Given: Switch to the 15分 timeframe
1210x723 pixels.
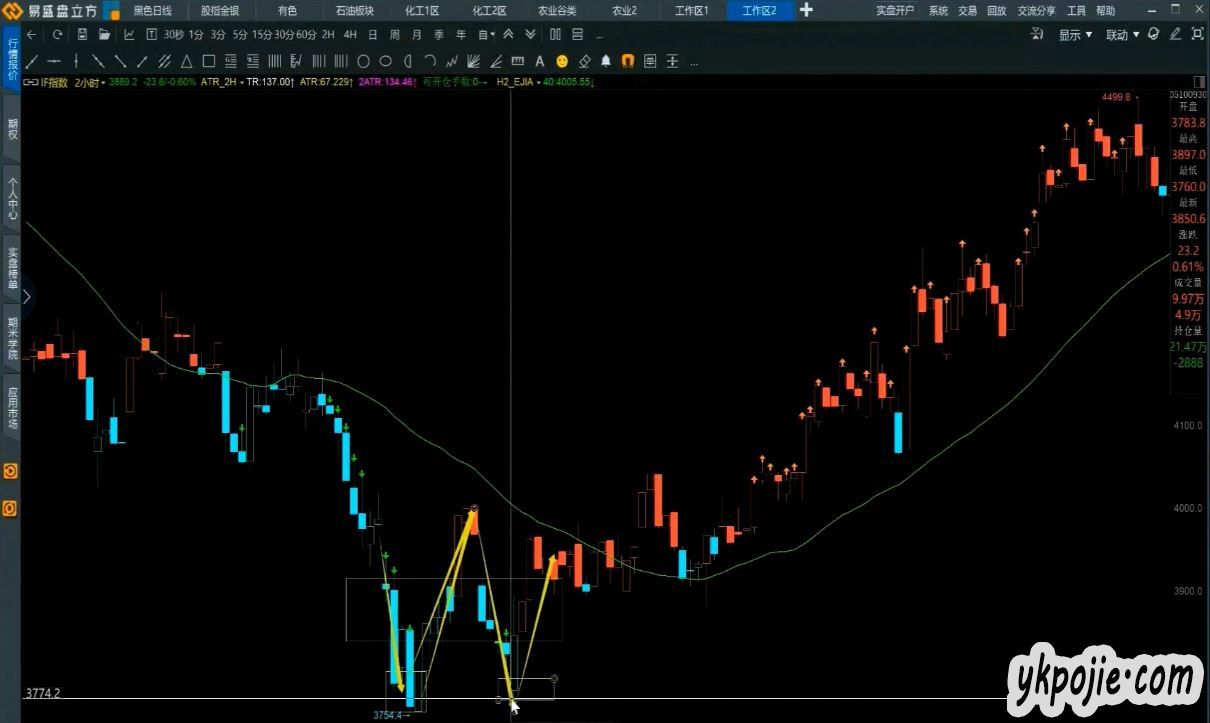Looking at the screenshot, I should tap(262, 35).
